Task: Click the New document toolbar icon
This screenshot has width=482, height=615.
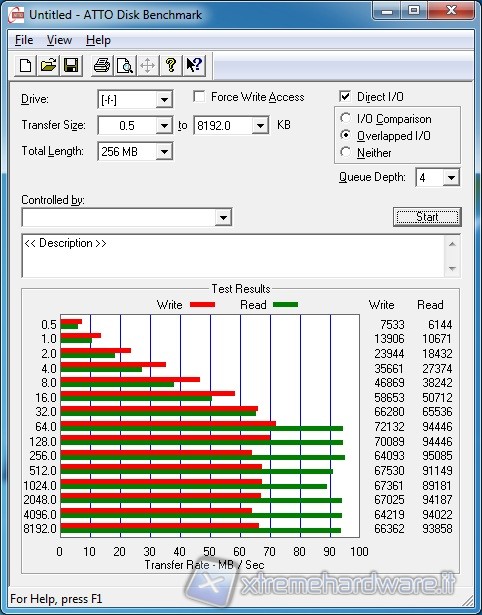Action: pos(25,65)
